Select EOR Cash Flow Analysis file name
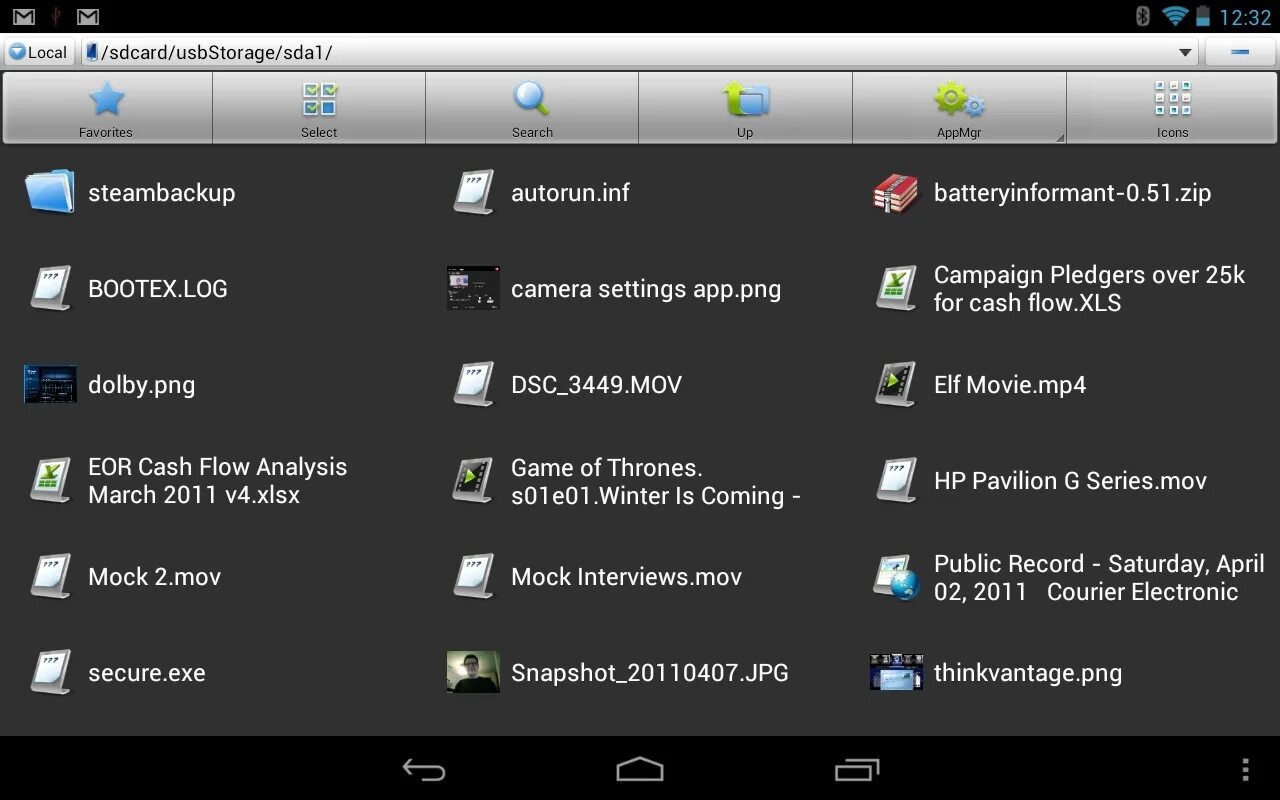The width and height of the screenshot is (1280, 800). (218, 481)
